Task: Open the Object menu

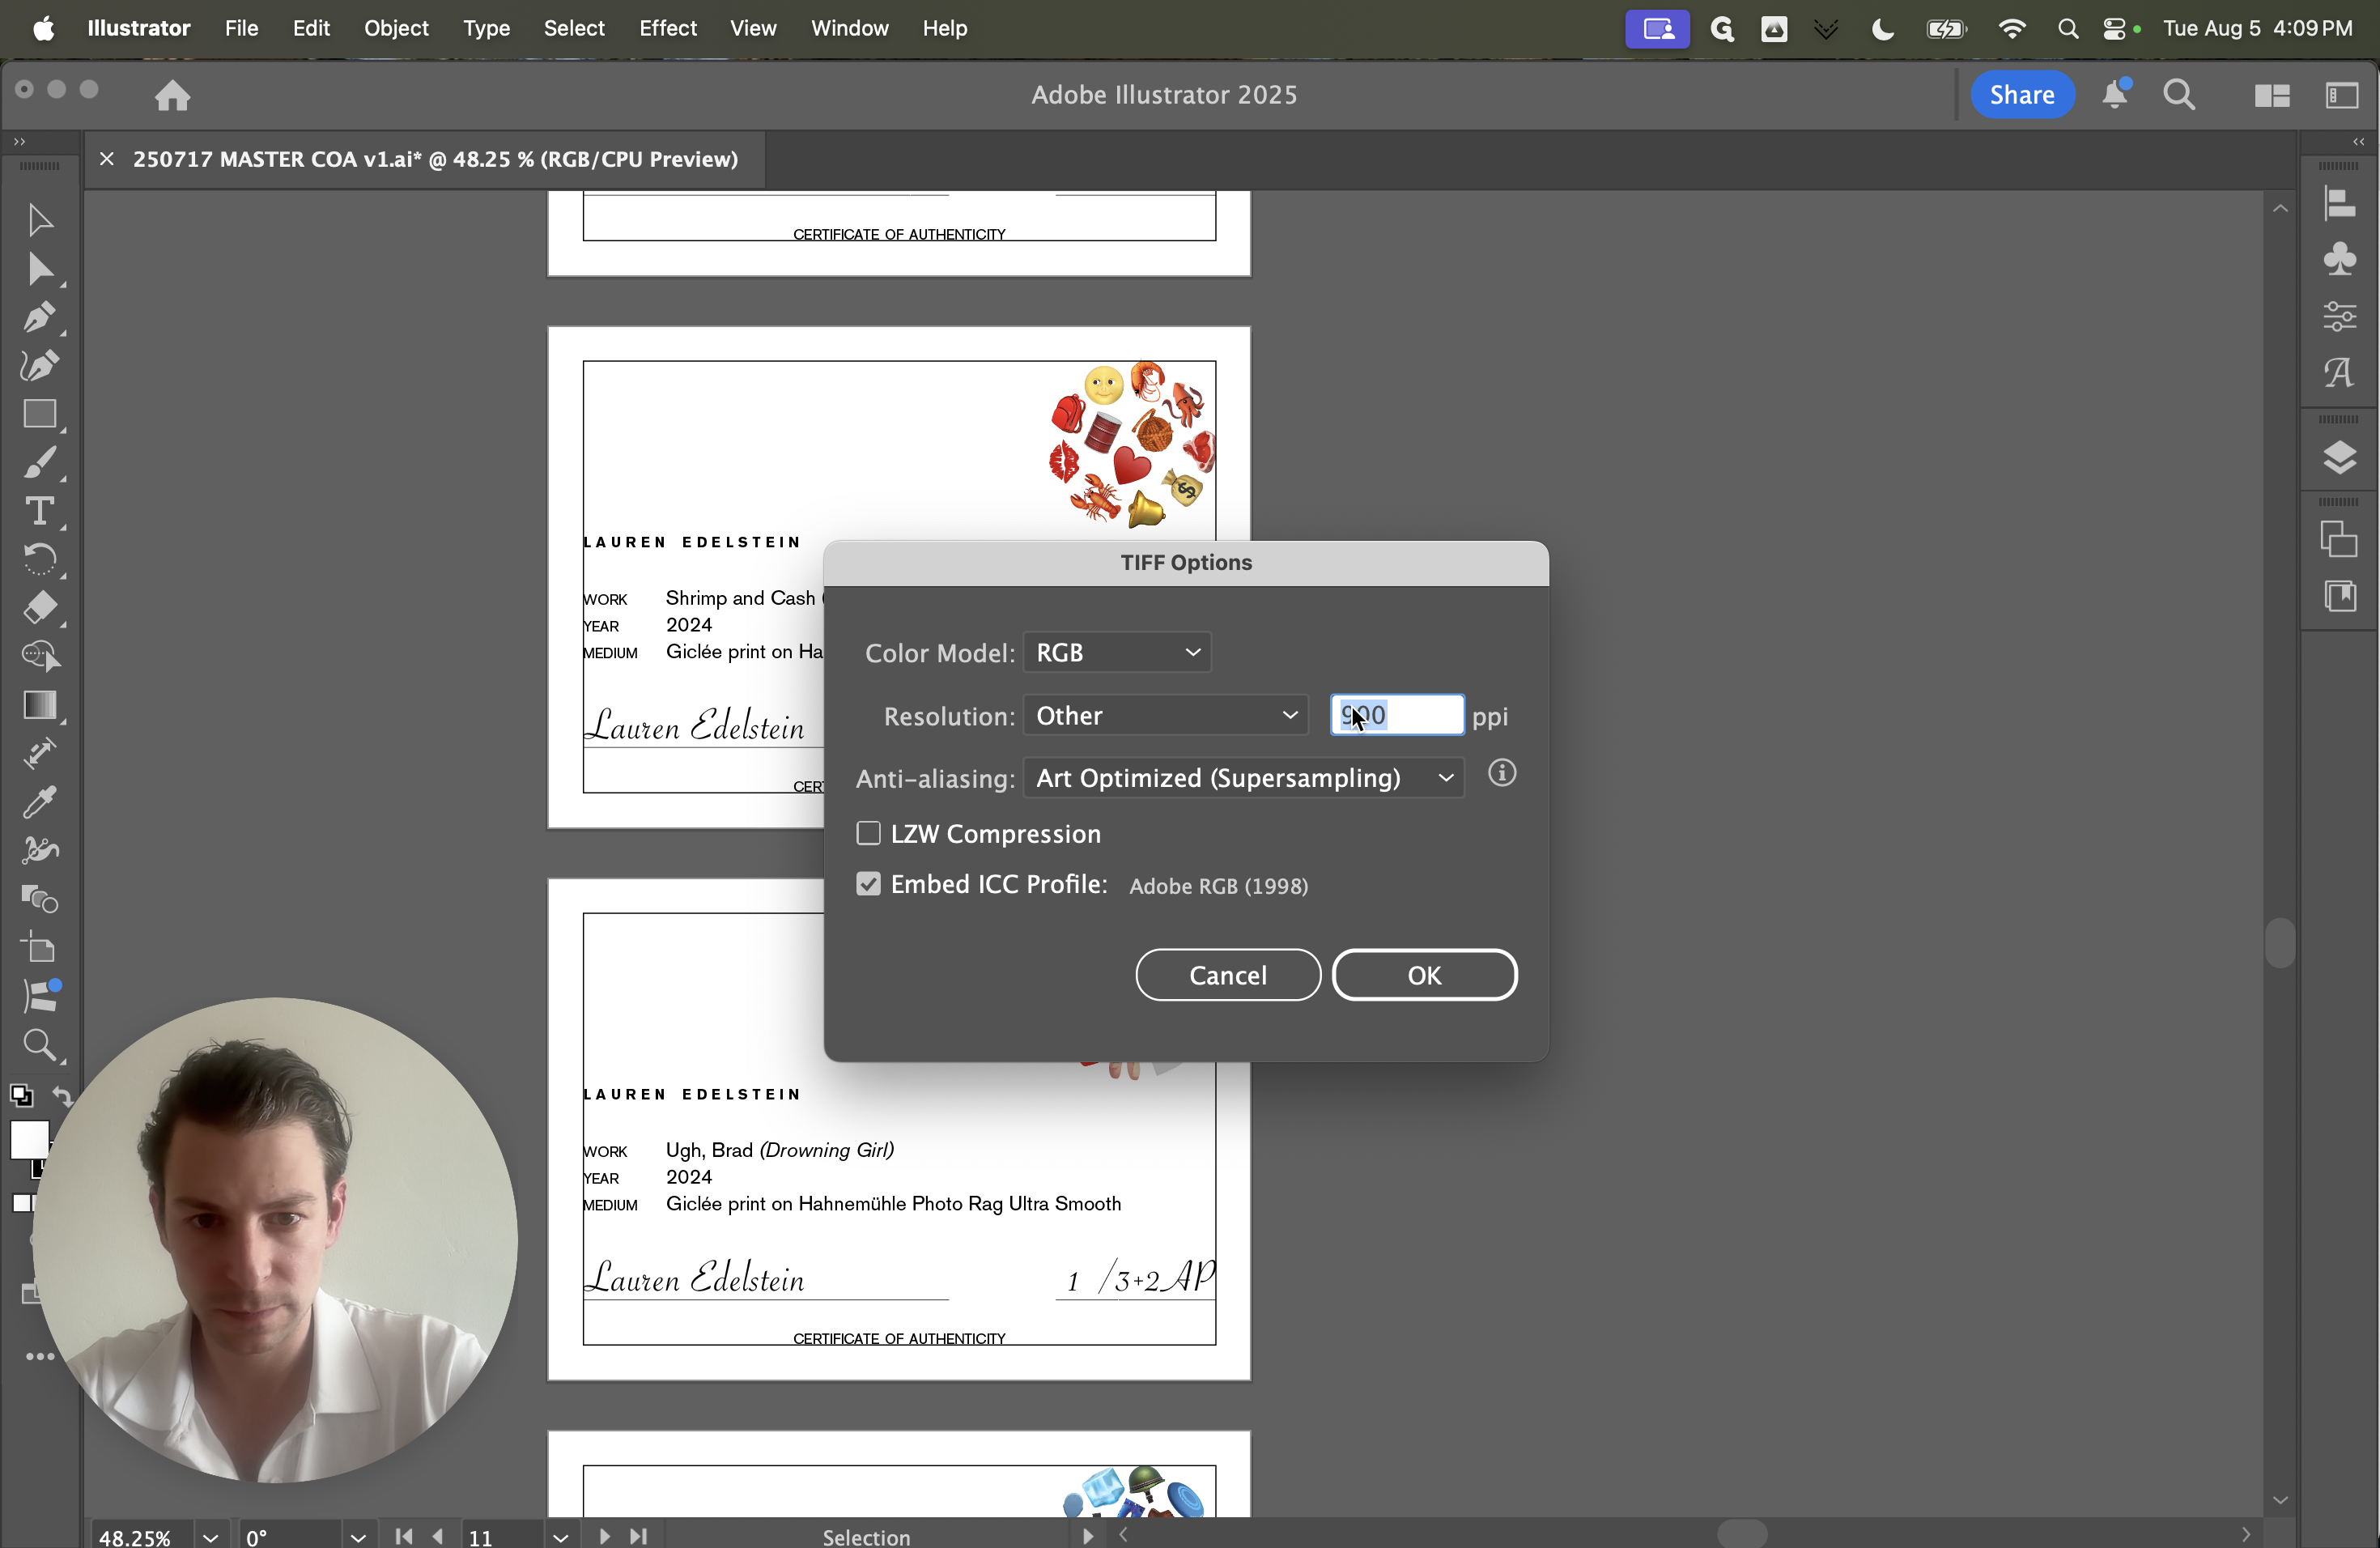Action: (396, 28)
